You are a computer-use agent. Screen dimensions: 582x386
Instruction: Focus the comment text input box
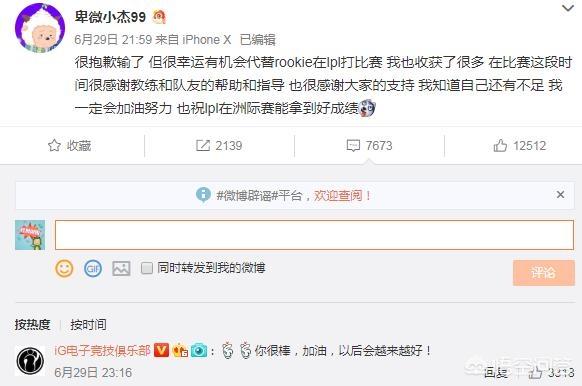(x=314, y=235)
